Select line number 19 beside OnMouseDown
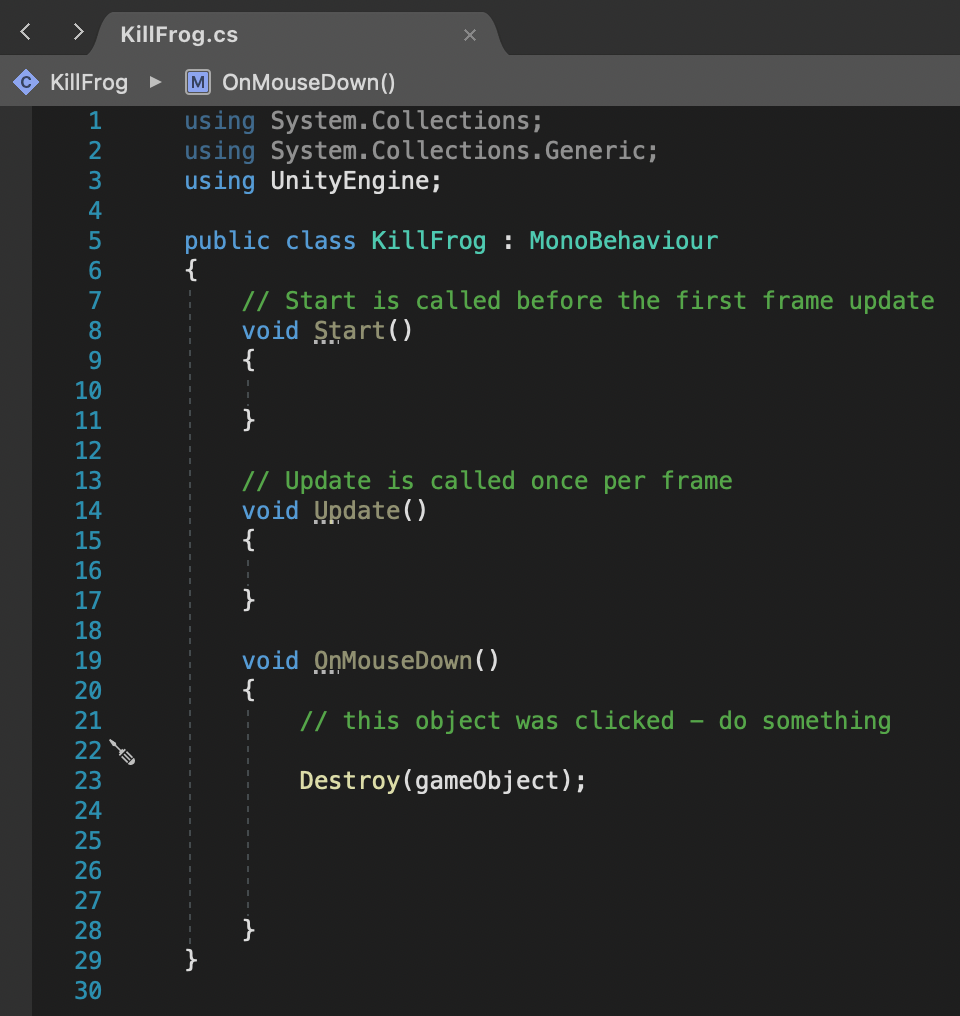 coord(88,660)
